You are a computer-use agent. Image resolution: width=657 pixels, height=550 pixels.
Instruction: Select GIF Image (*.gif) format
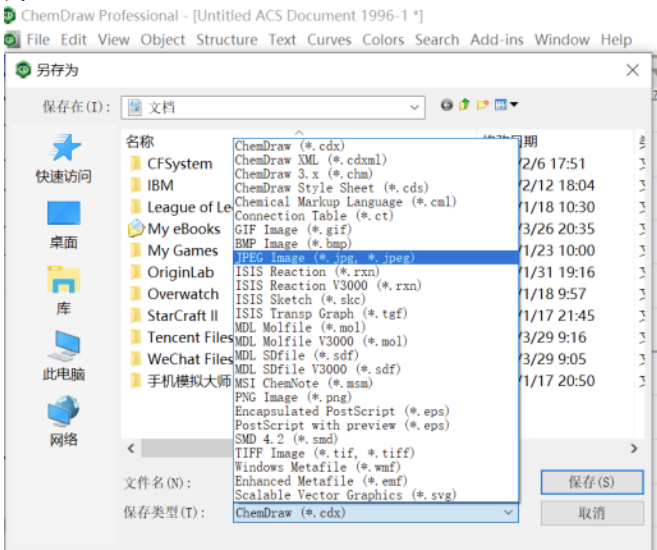point(375,230)
